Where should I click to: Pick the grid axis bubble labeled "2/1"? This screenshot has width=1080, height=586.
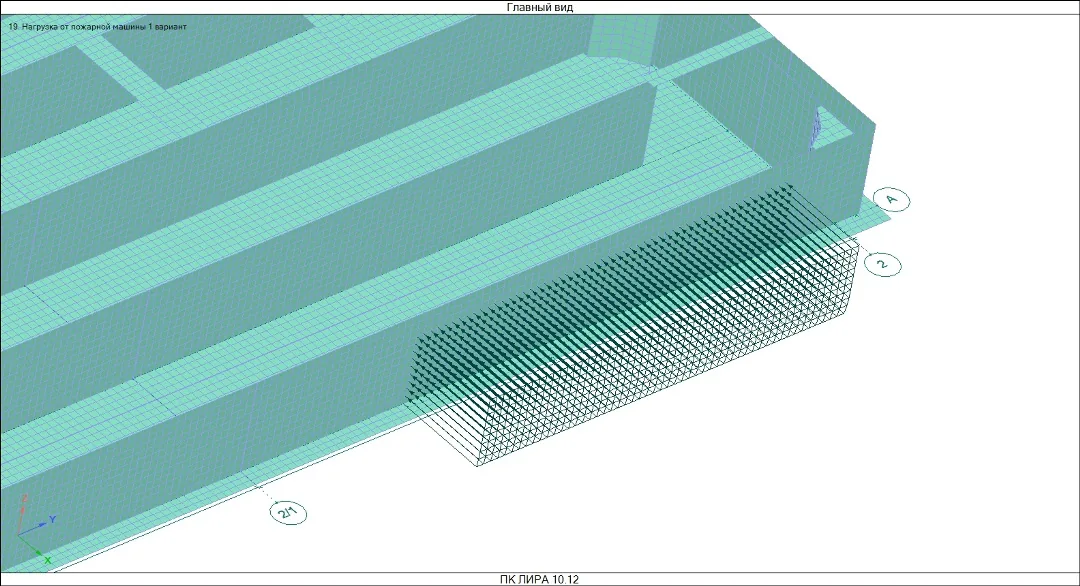288,513
